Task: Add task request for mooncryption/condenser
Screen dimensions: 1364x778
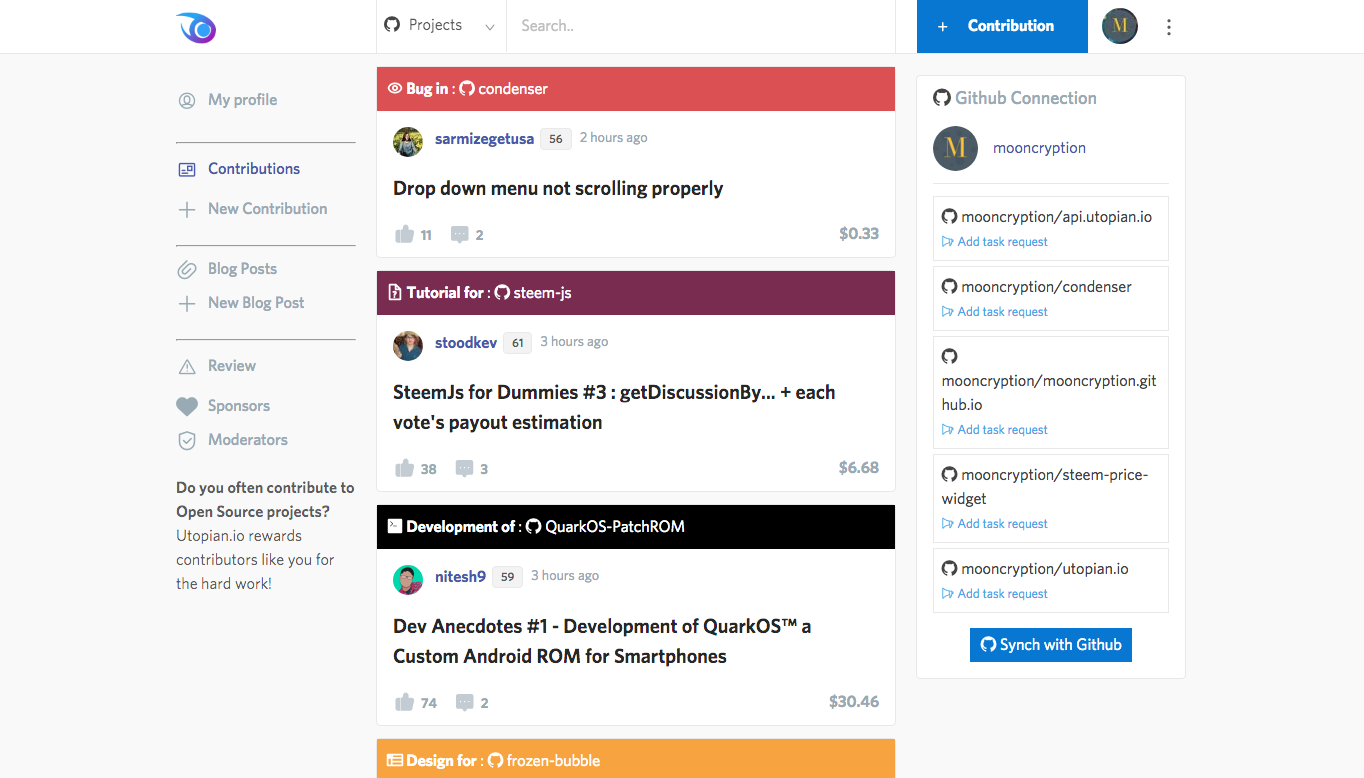Action: (1002, 312)
